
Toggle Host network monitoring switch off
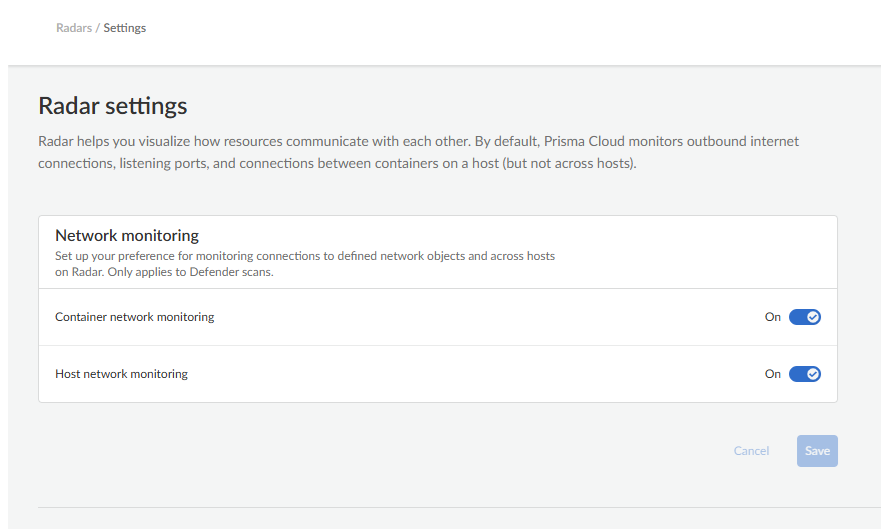point(805,374)
